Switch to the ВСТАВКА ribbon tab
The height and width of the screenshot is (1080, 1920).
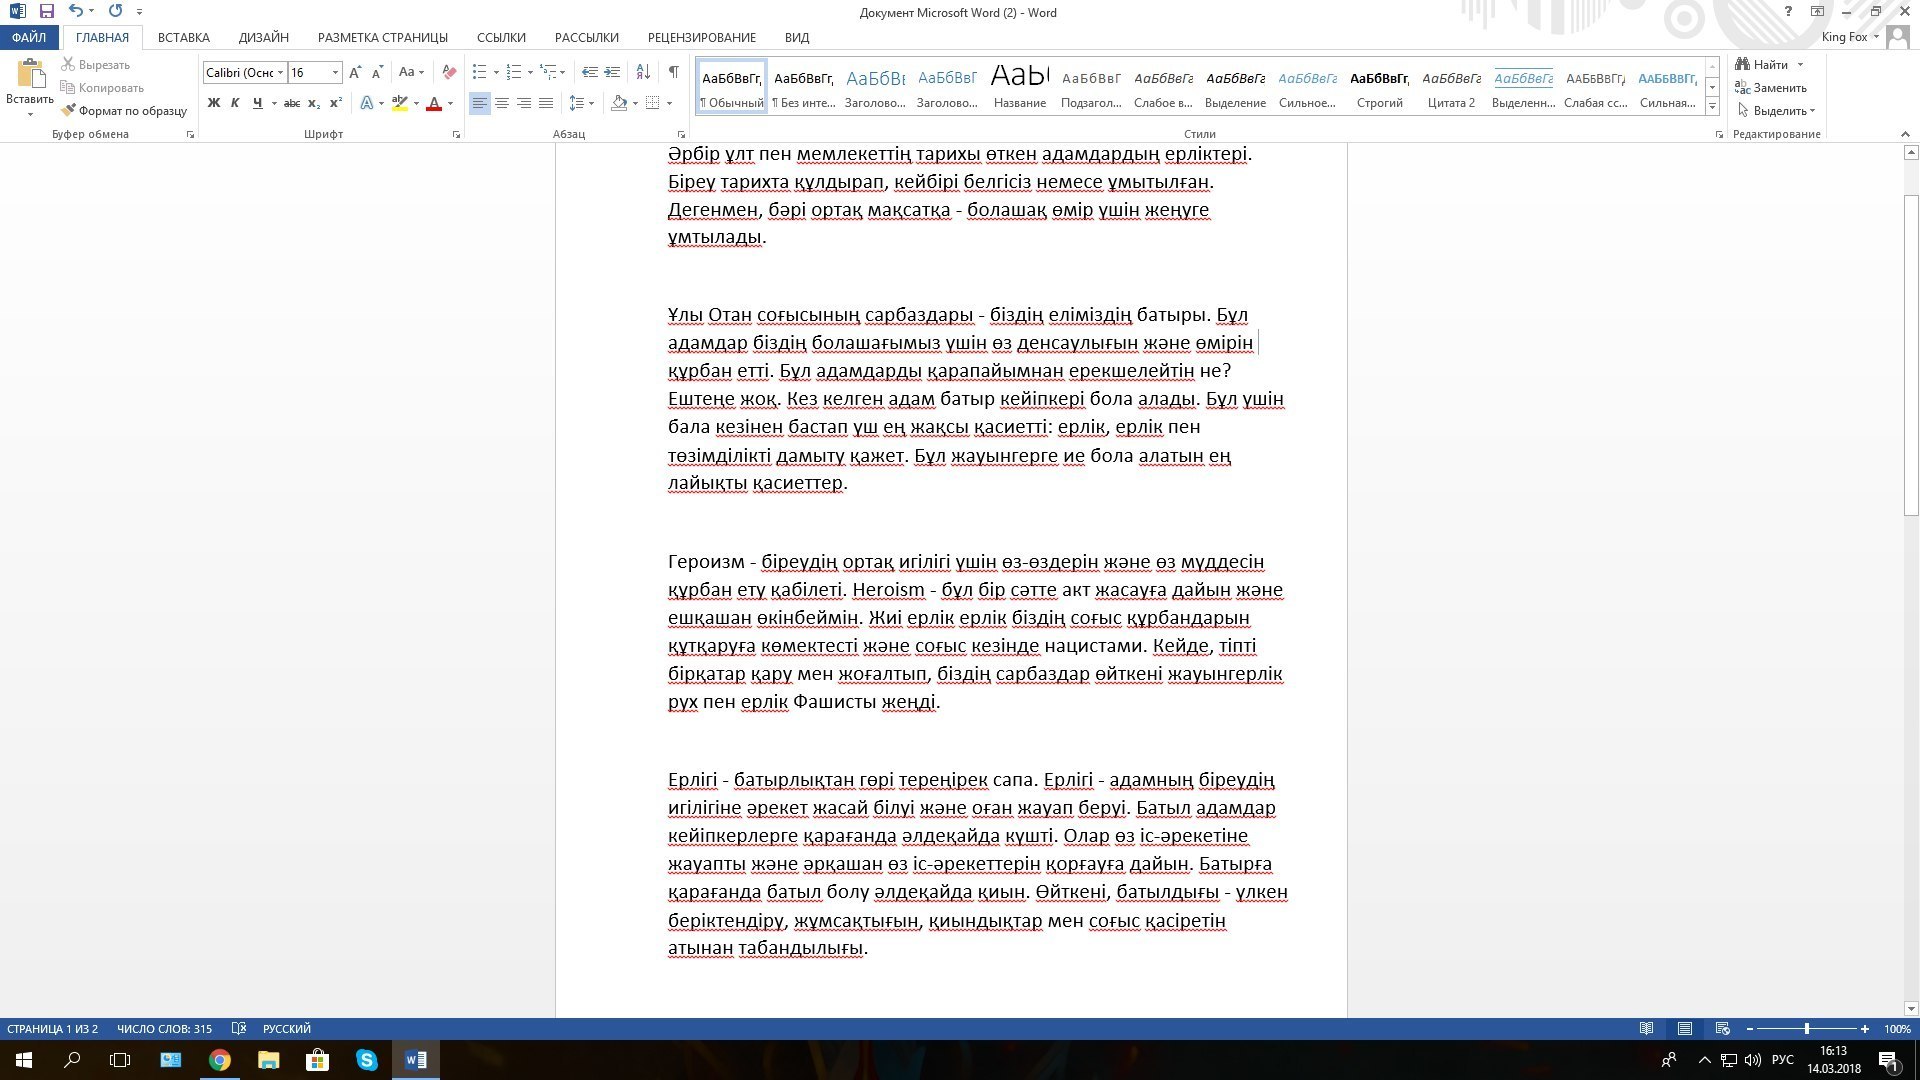click(183, 37)
